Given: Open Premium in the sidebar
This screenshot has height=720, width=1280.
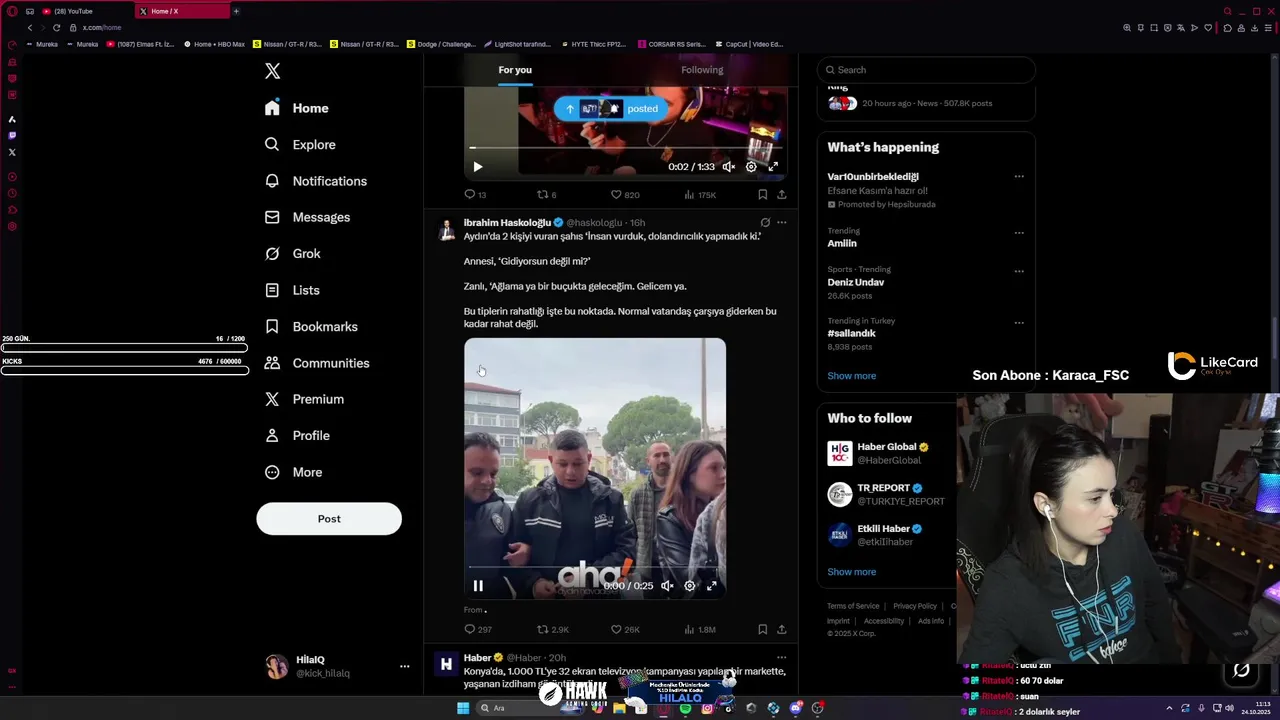Looking at the screenshot, I should click(x=304, y=399).
